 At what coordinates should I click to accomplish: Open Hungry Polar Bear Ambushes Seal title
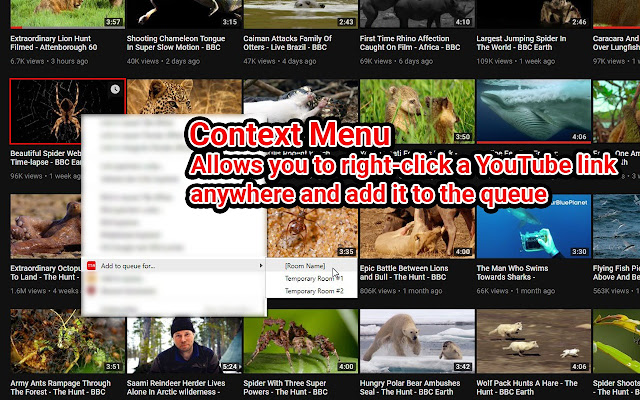410,387
